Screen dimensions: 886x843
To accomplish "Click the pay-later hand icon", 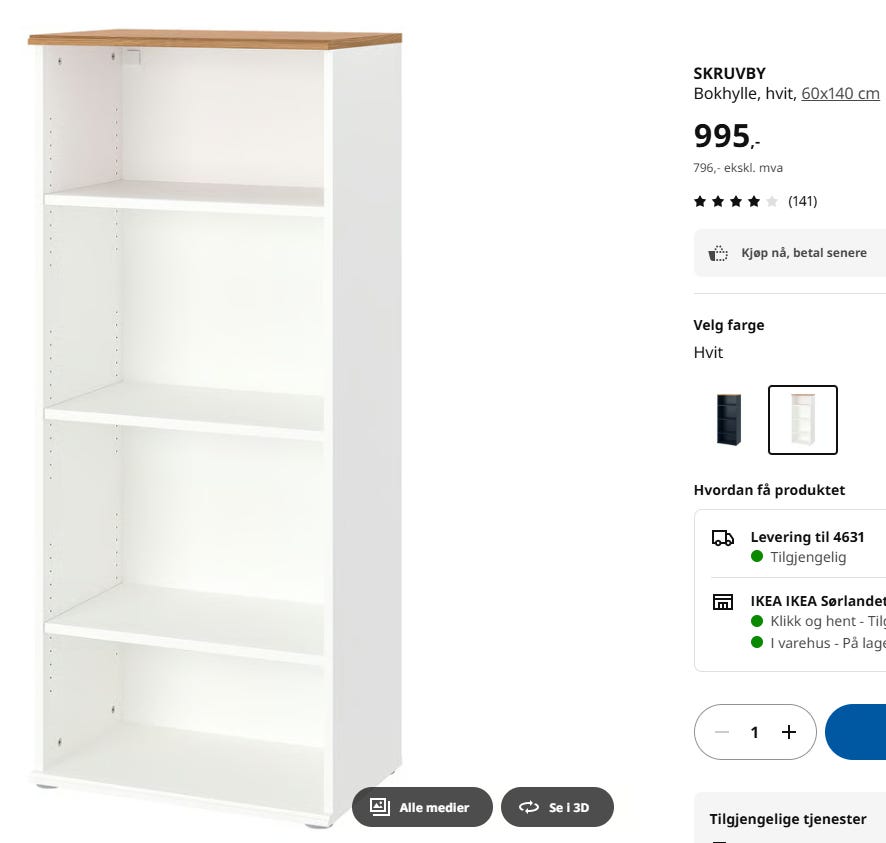I will [718, 253].
